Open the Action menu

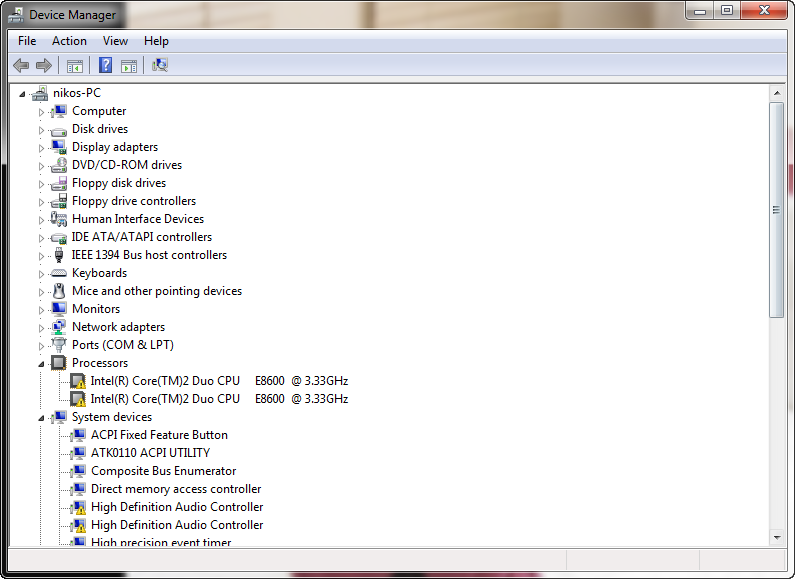[x=69, y=41]
